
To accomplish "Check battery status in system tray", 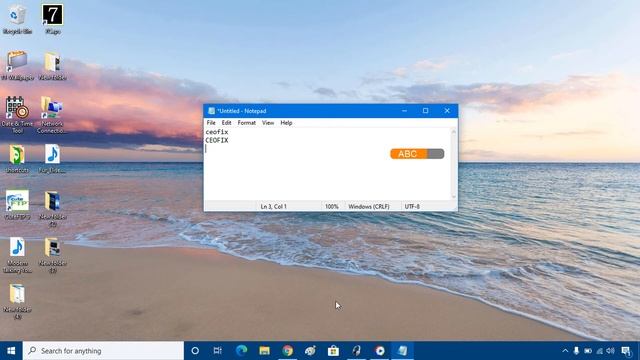I will 588,351.
